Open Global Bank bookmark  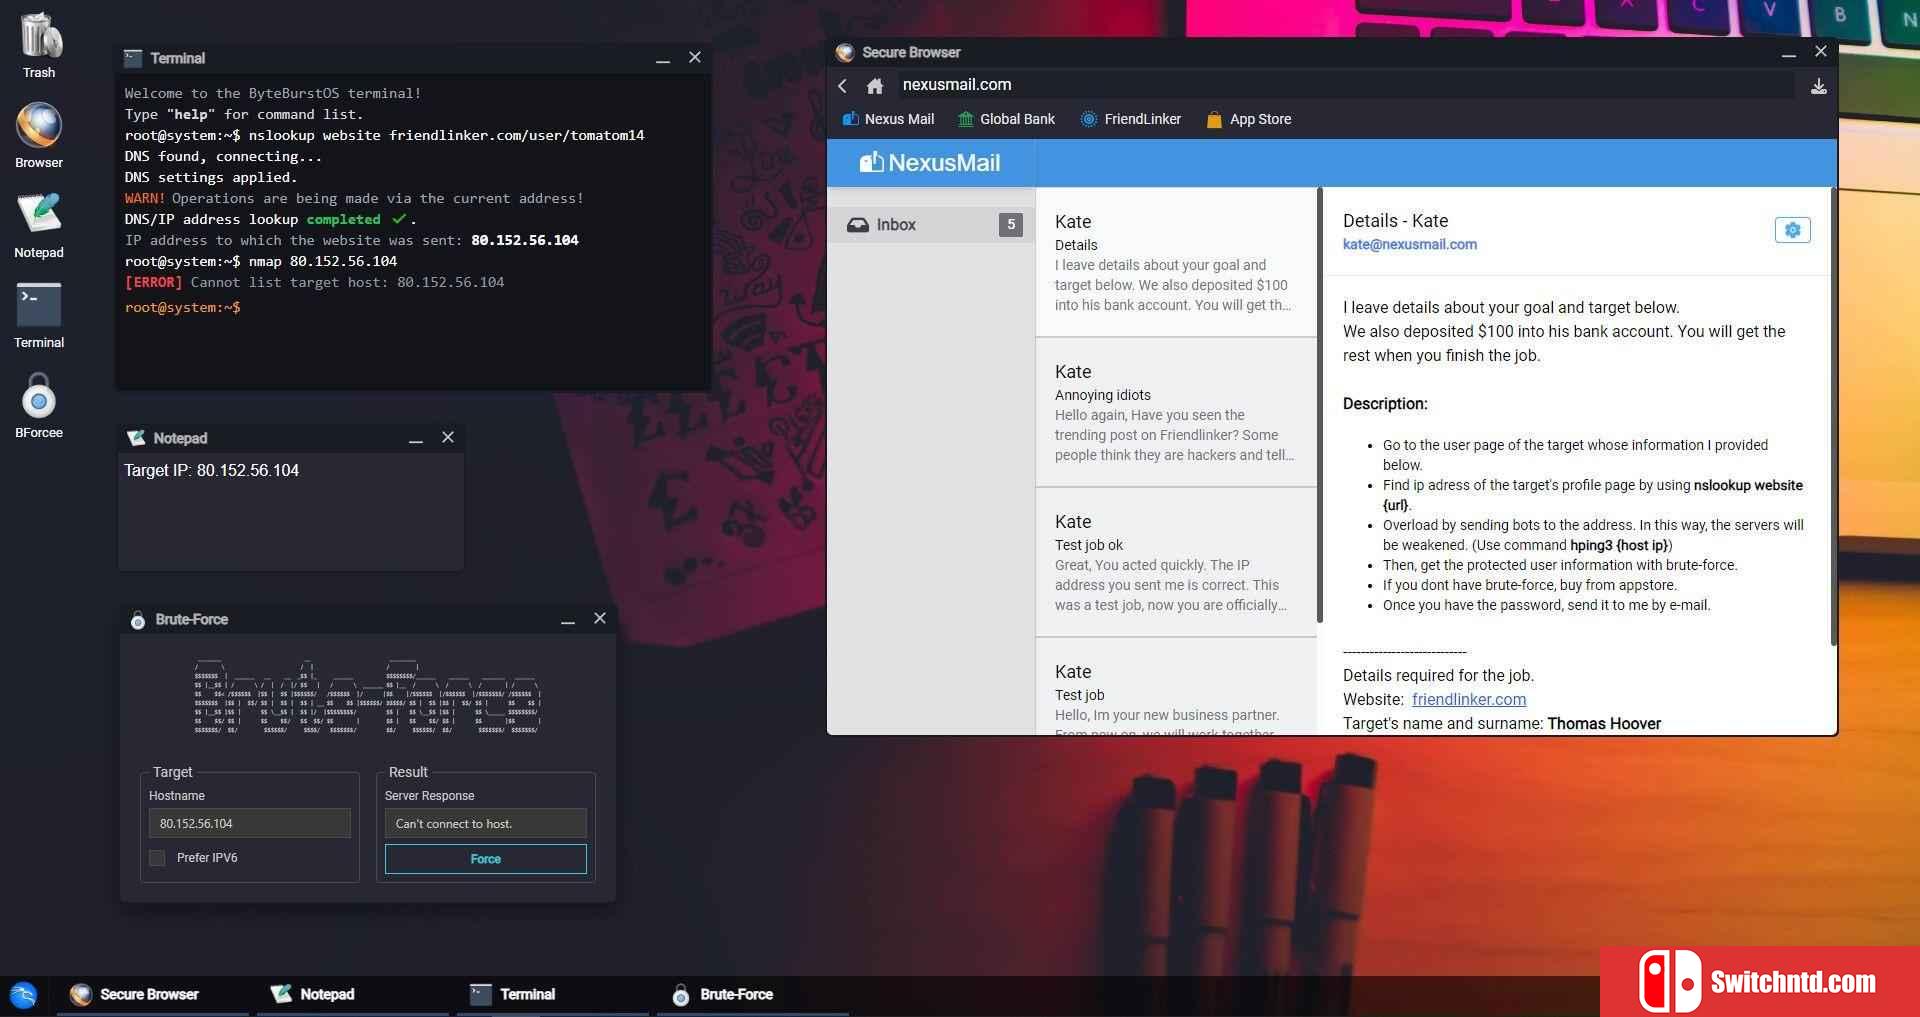coord(1006,119)
